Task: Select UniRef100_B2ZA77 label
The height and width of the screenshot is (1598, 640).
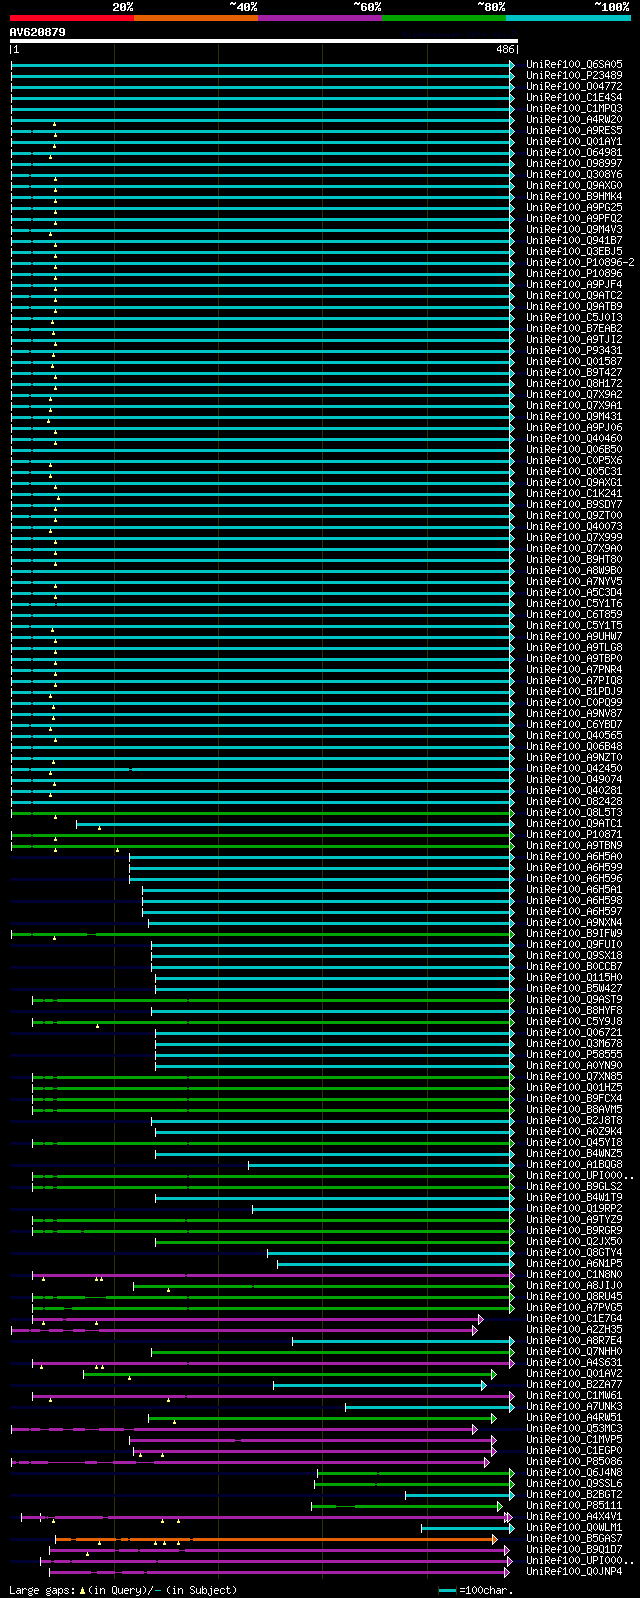Action: tap(574, 1384)
